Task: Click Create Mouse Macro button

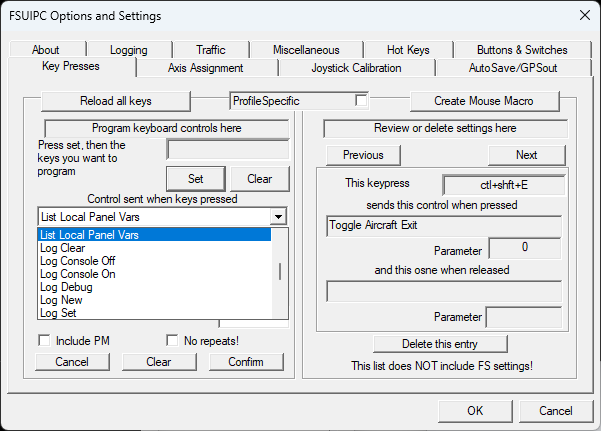Action: [x=484, y=101]
